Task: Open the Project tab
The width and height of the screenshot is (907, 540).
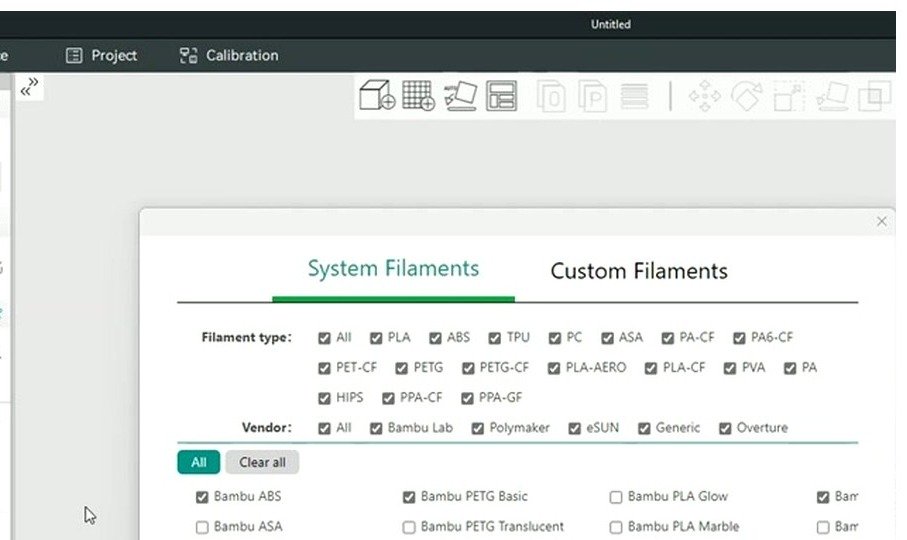Action: coord(101,56)
